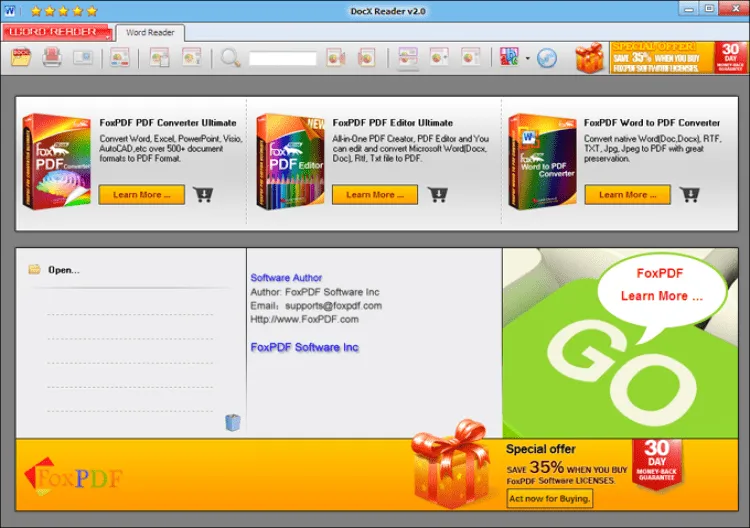Image resolution: width=750 pixels, height=528 pixels.
Task: Click the FoxPDF logo in bottom banner
Action: point(73,477)
